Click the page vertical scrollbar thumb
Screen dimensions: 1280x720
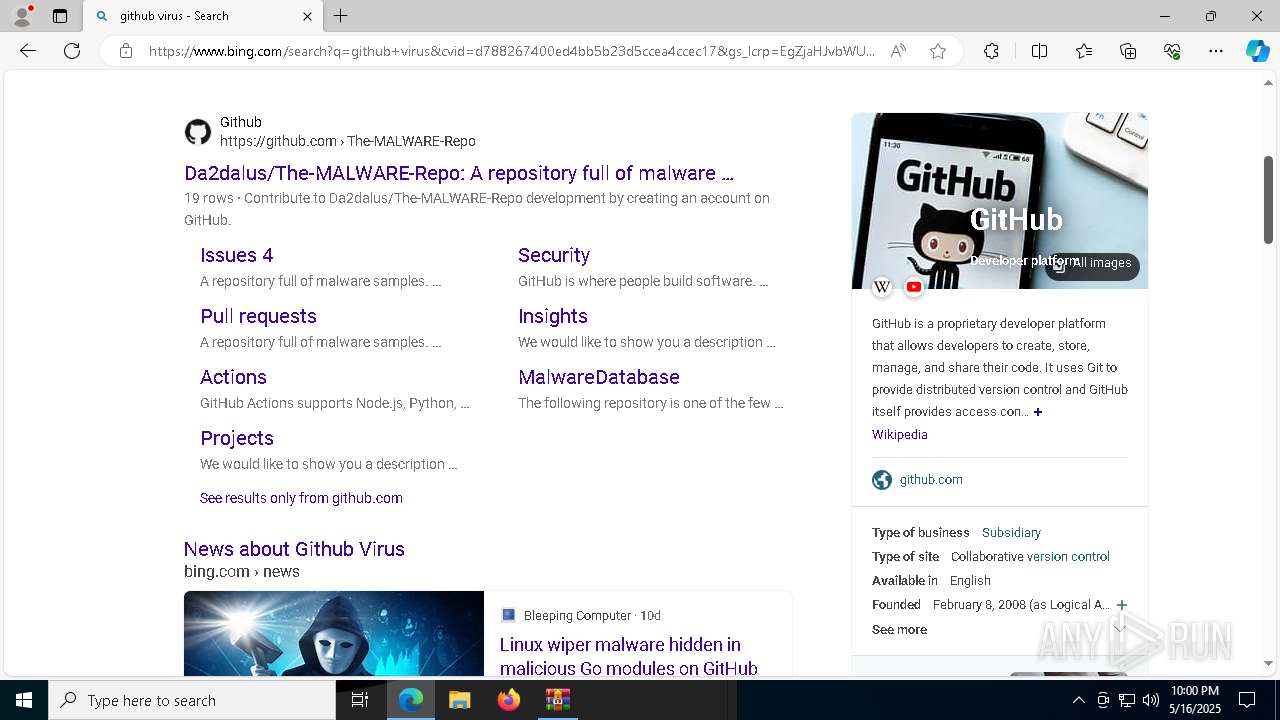click(1268, 200)
